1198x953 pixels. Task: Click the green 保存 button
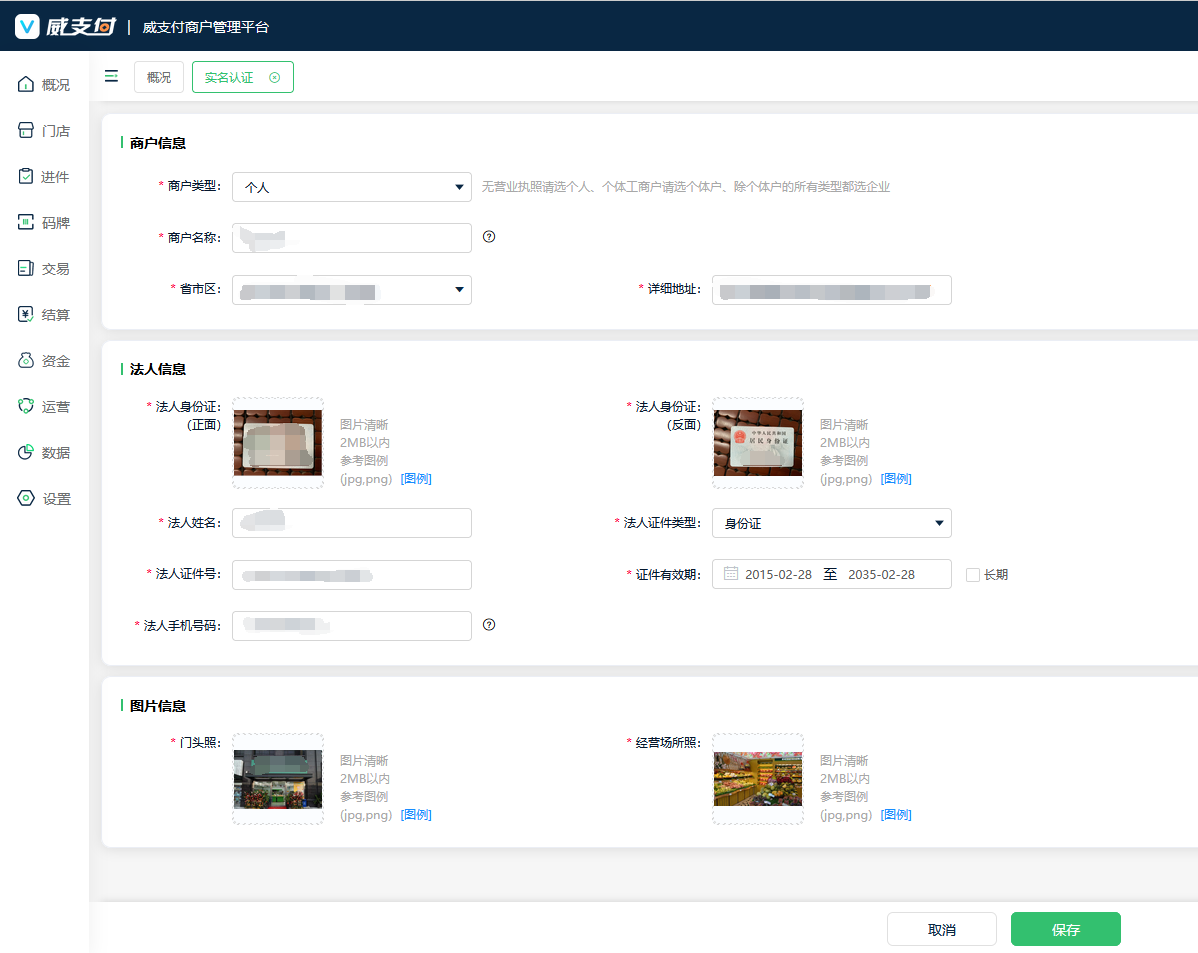(x=1065, y=929)
